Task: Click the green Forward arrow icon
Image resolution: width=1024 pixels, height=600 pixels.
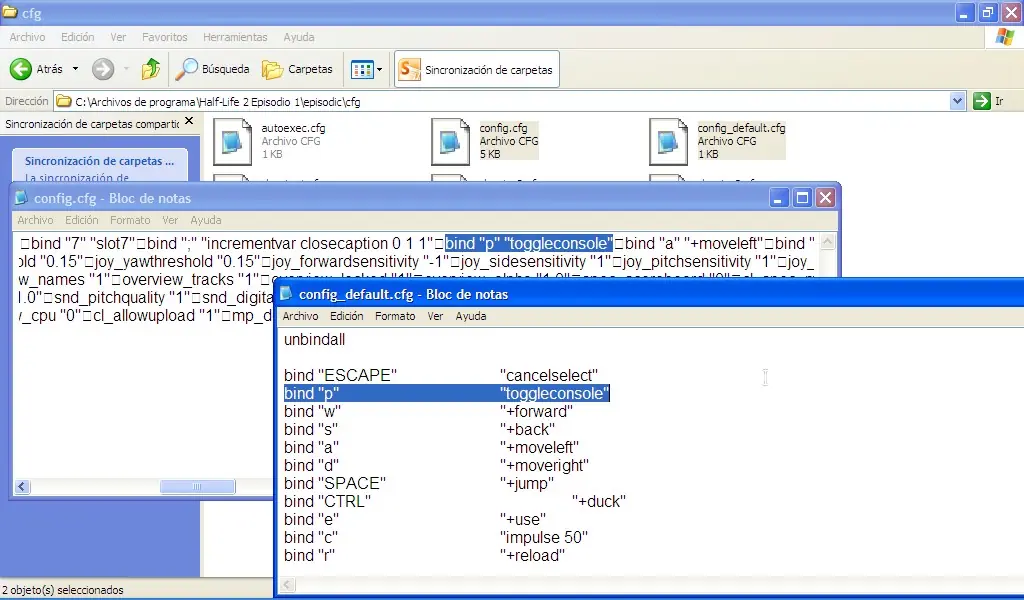Action: (102, 69)
